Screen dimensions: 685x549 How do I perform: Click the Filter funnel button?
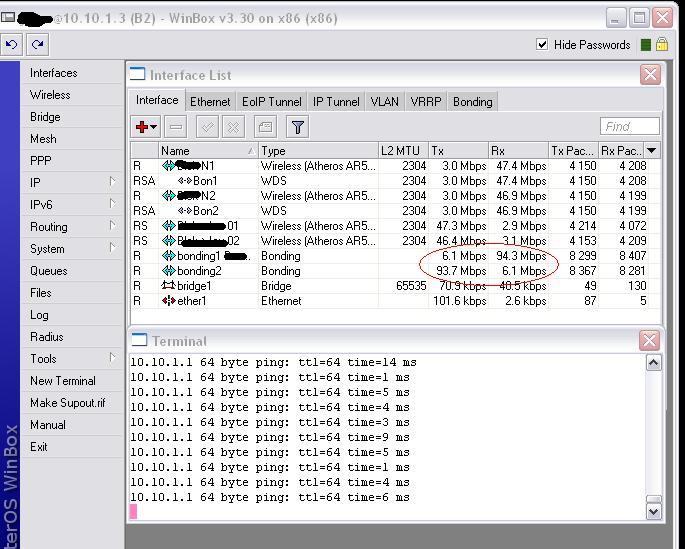click(x=298, y=127)
